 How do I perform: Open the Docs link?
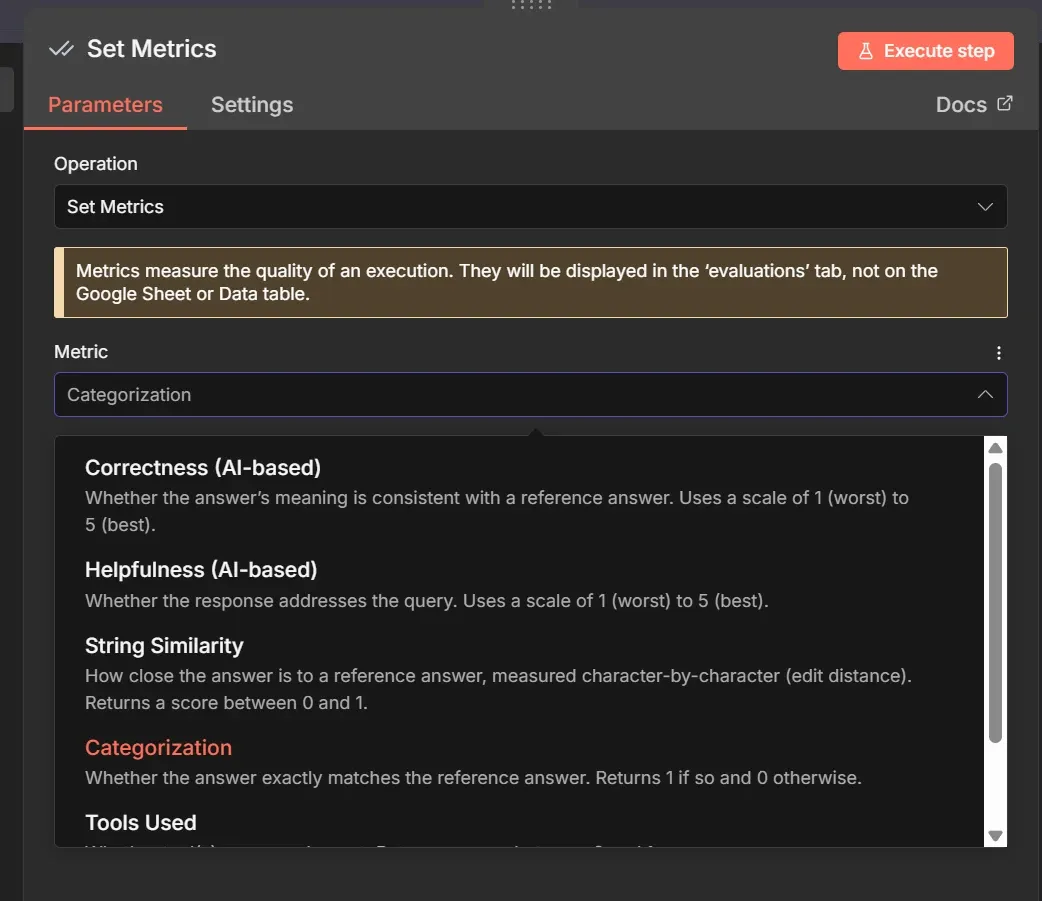pos(960,103)
